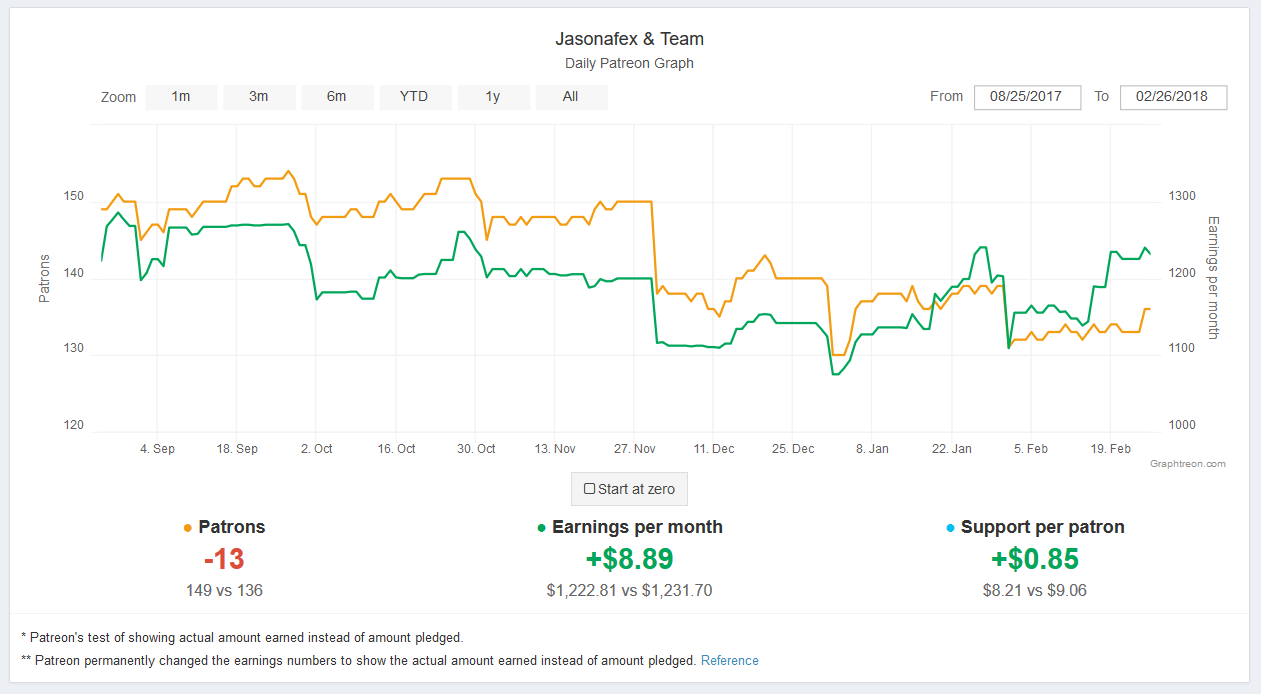Show All data zoom range

coord(570,97)
